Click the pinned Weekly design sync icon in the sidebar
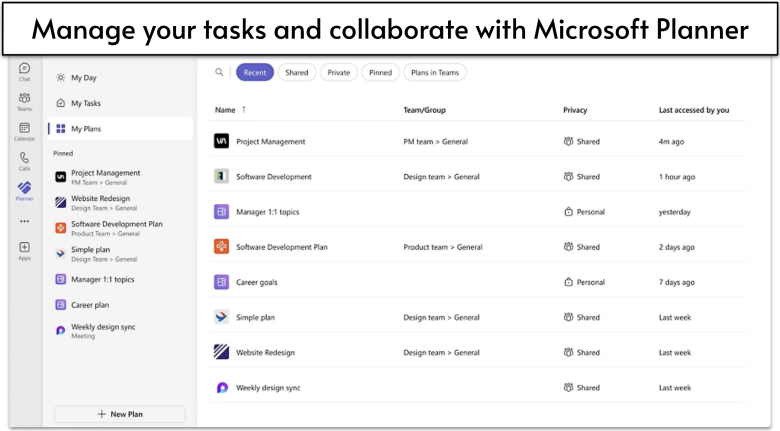The image size is (780, 431). [61, 330]
